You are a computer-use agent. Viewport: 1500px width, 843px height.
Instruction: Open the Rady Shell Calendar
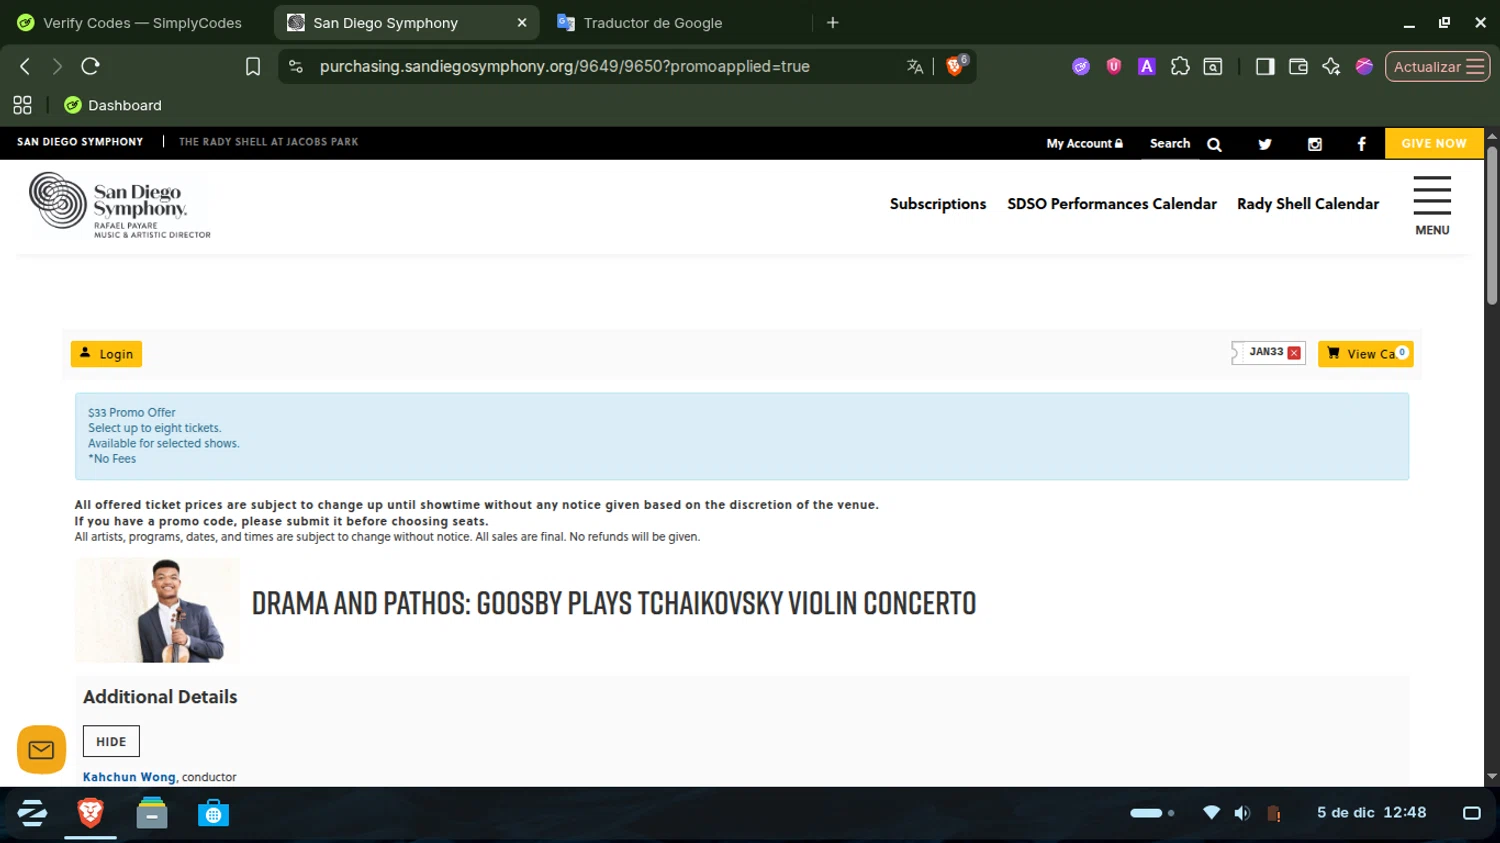click(1308, 204)
